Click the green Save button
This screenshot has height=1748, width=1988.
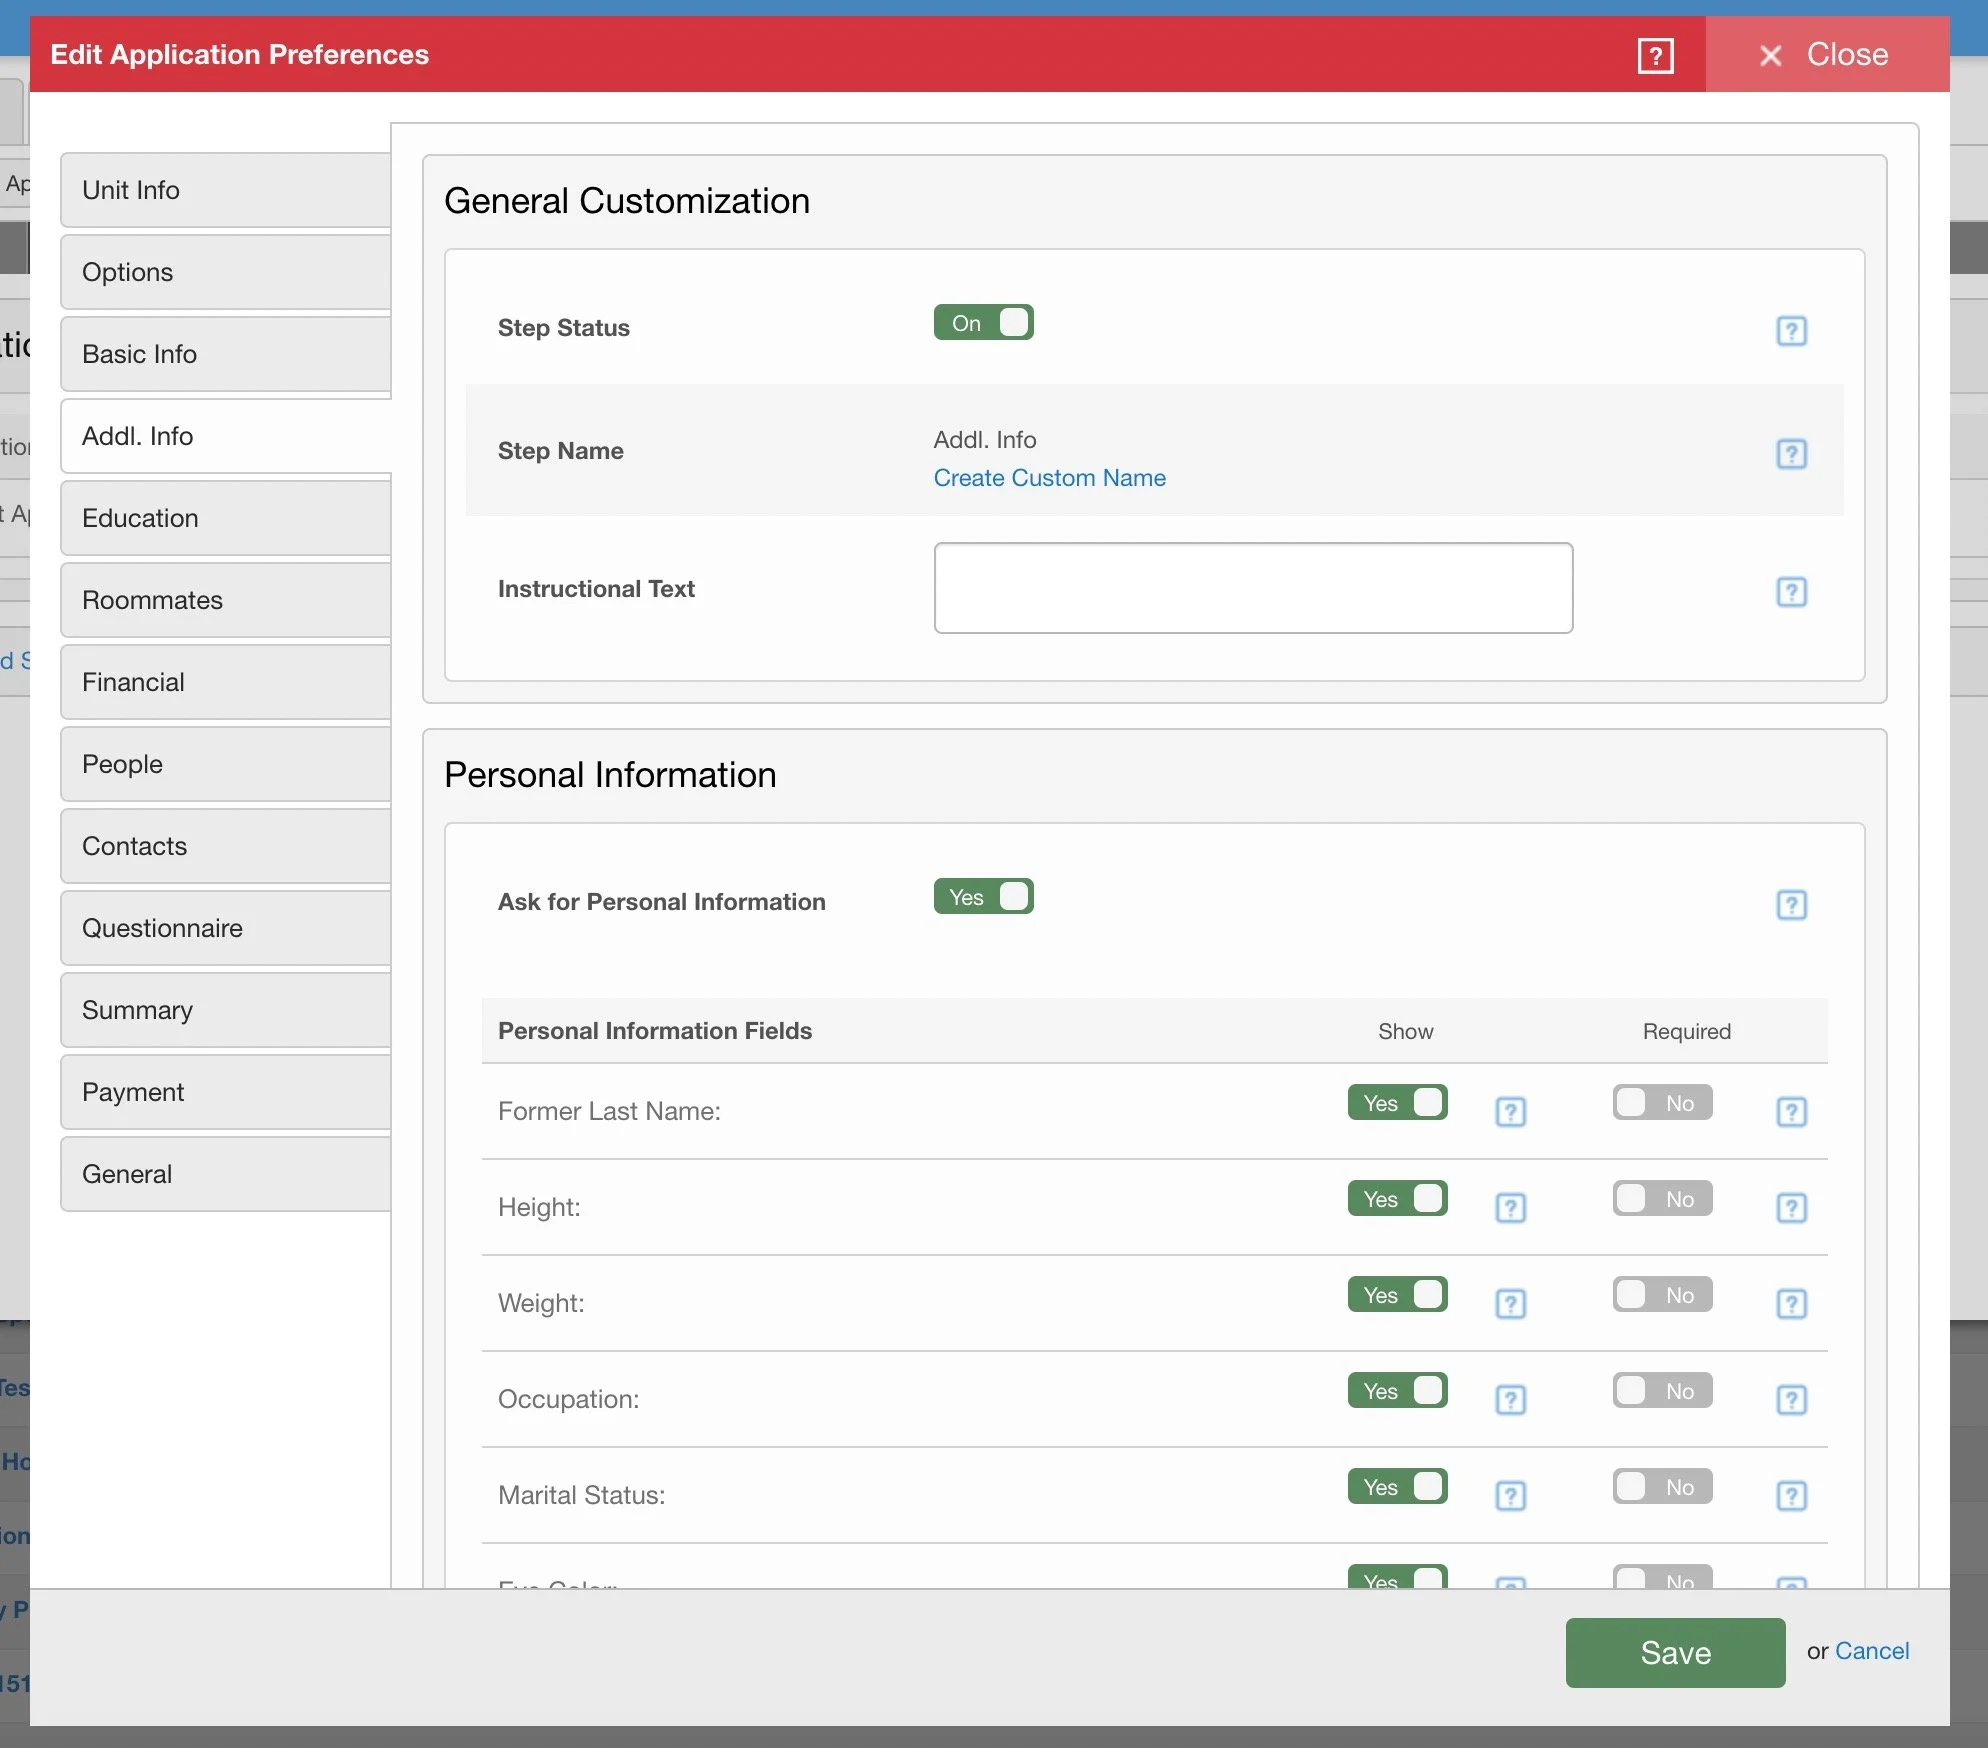point(1675,1652)
